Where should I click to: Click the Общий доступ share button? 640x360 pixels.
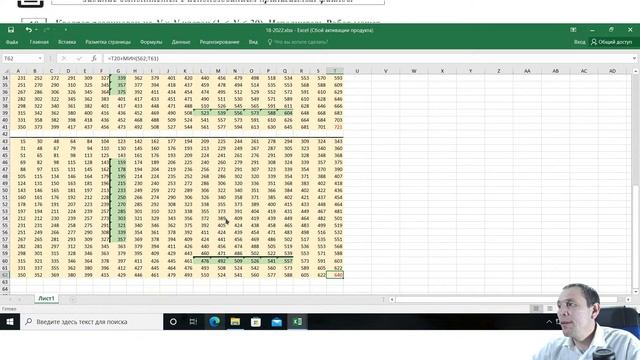611,42
